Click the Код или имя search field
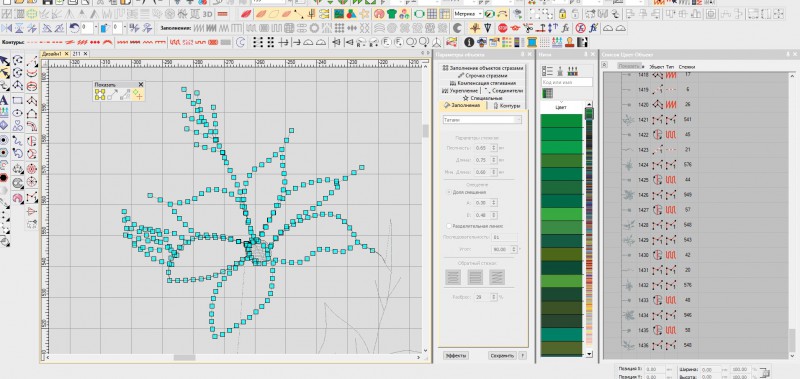 pyautogui.click(x=567, y=82)
